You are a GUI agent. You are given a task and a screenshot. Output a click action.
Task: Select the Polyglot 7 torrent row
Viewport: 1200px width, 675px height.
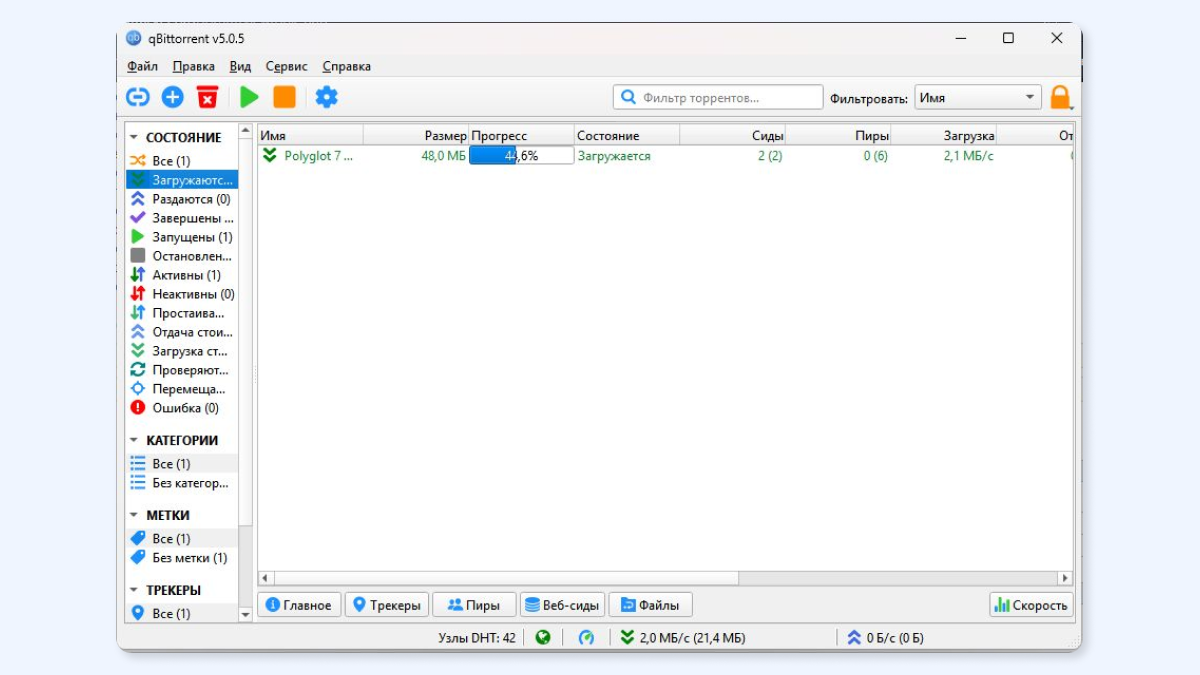click(665, 156)
